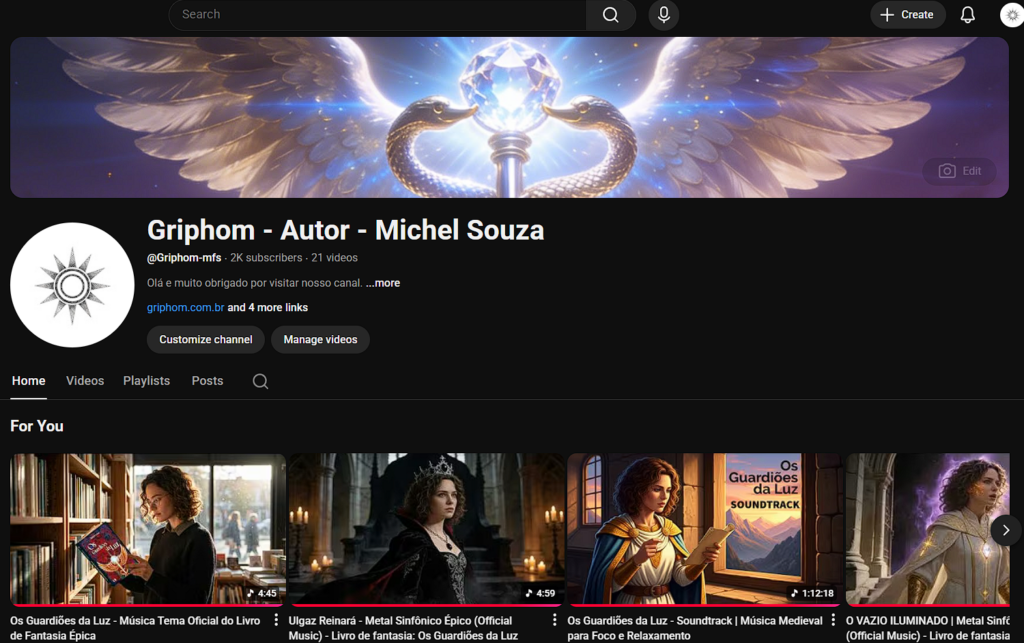Viewport: 1024px width, 643px height.
Task: Start voice search with microphone icon
Action: [x=664, y=15]
